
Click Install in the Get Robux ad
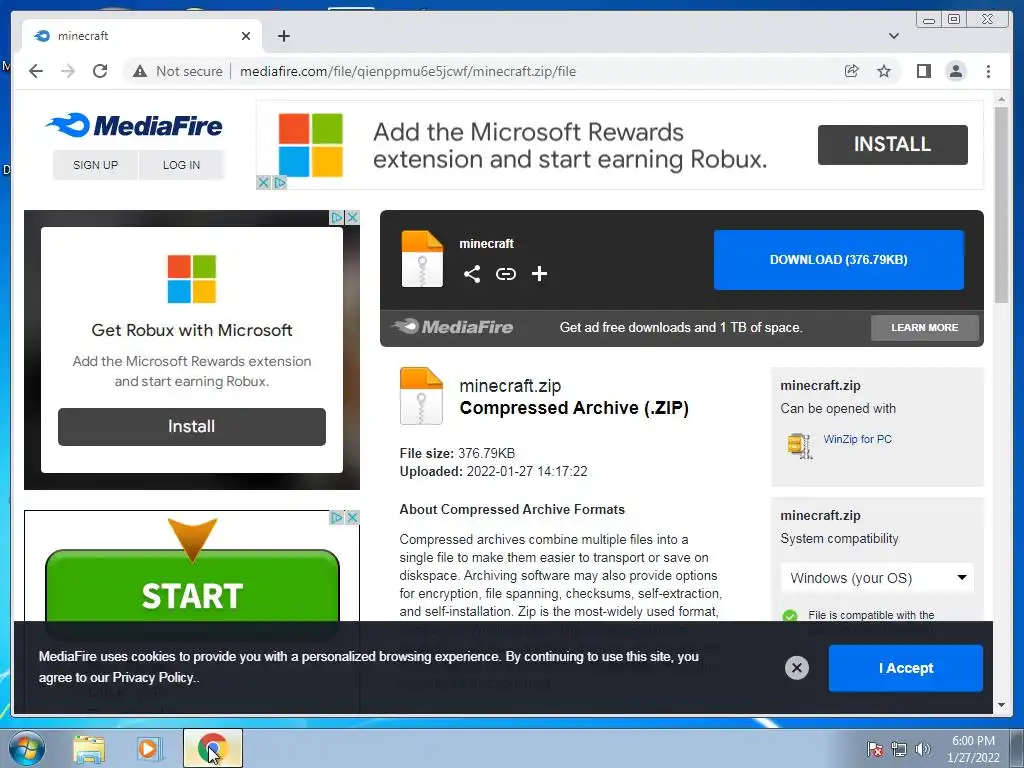click(x=191, y=426)
